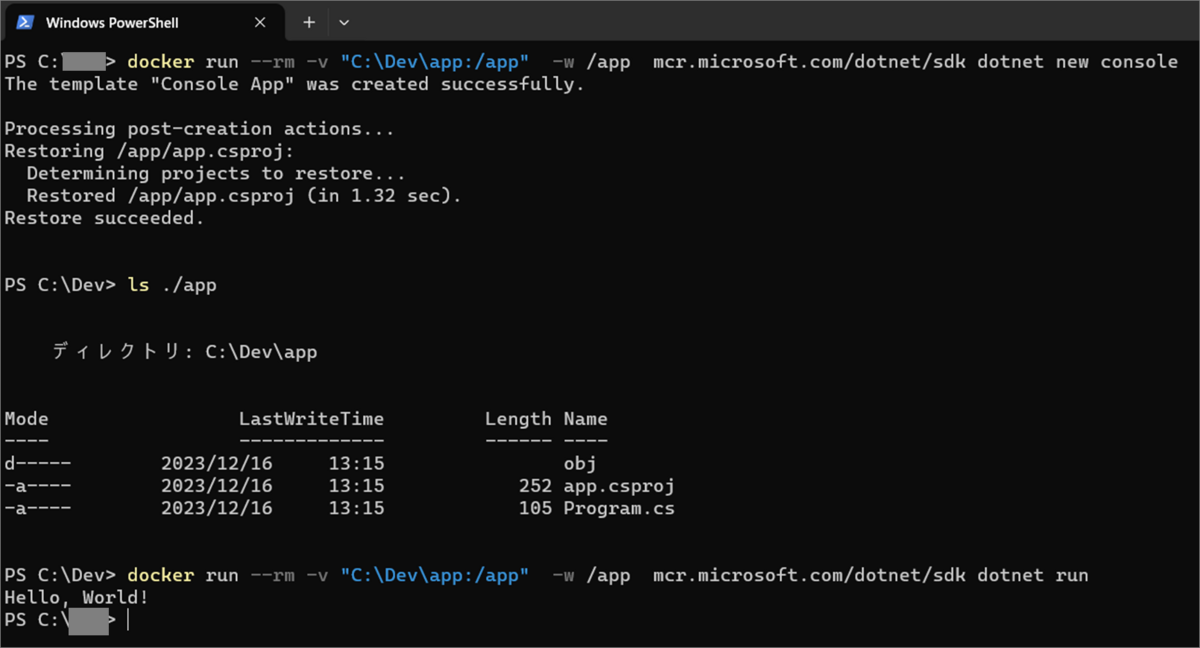Click the 'ディレクトリ: C:\Dev\app' line

[184, 352]
